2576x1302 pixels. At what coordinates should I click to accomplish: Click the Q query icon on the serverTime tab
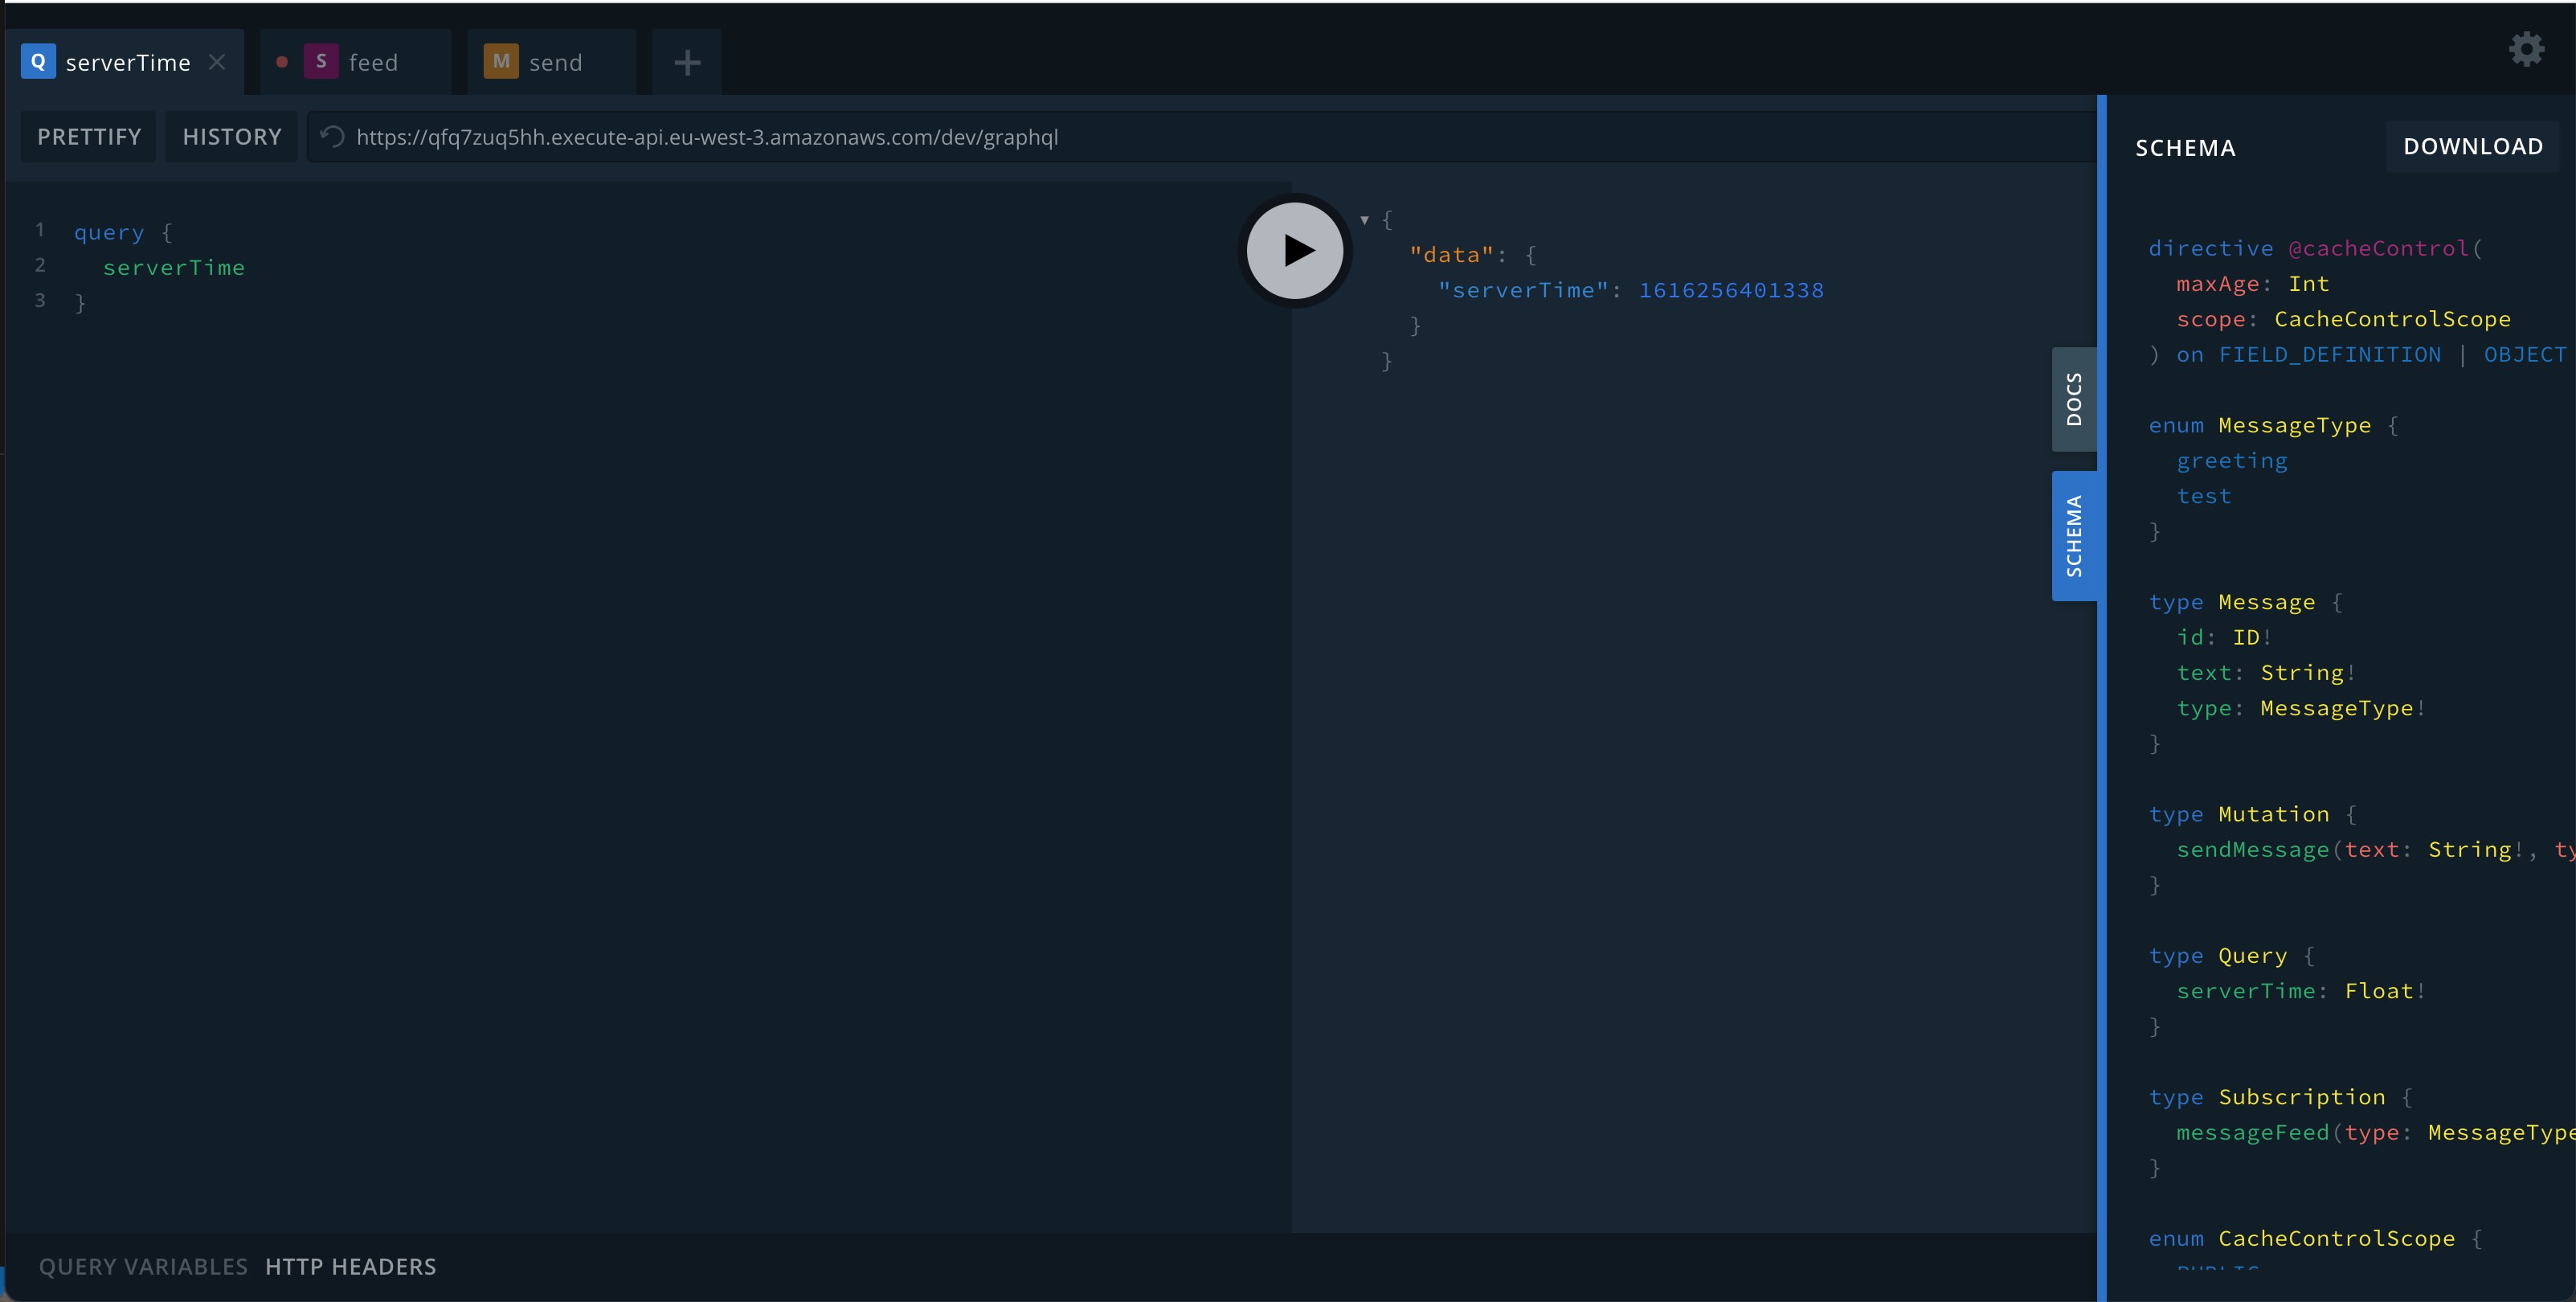38,61
